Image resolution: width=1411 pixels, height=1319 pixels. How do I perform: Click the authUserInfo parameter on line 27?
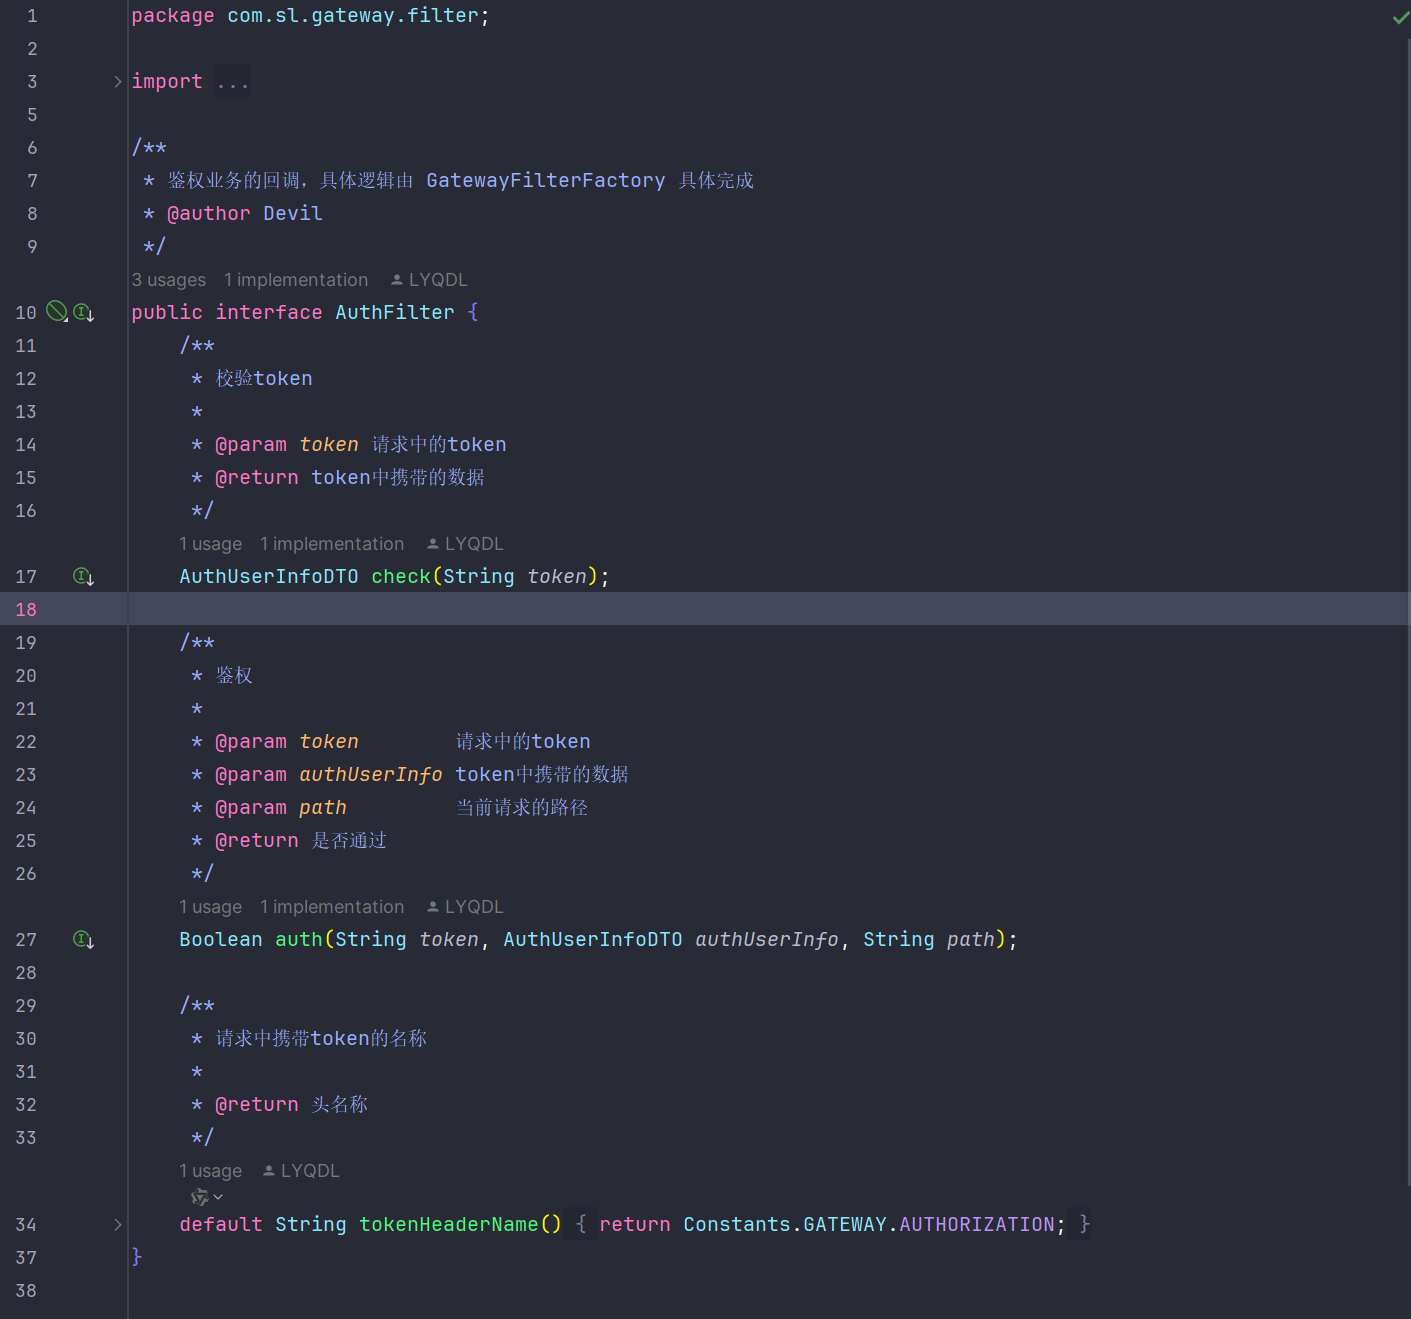coord(767,940)
